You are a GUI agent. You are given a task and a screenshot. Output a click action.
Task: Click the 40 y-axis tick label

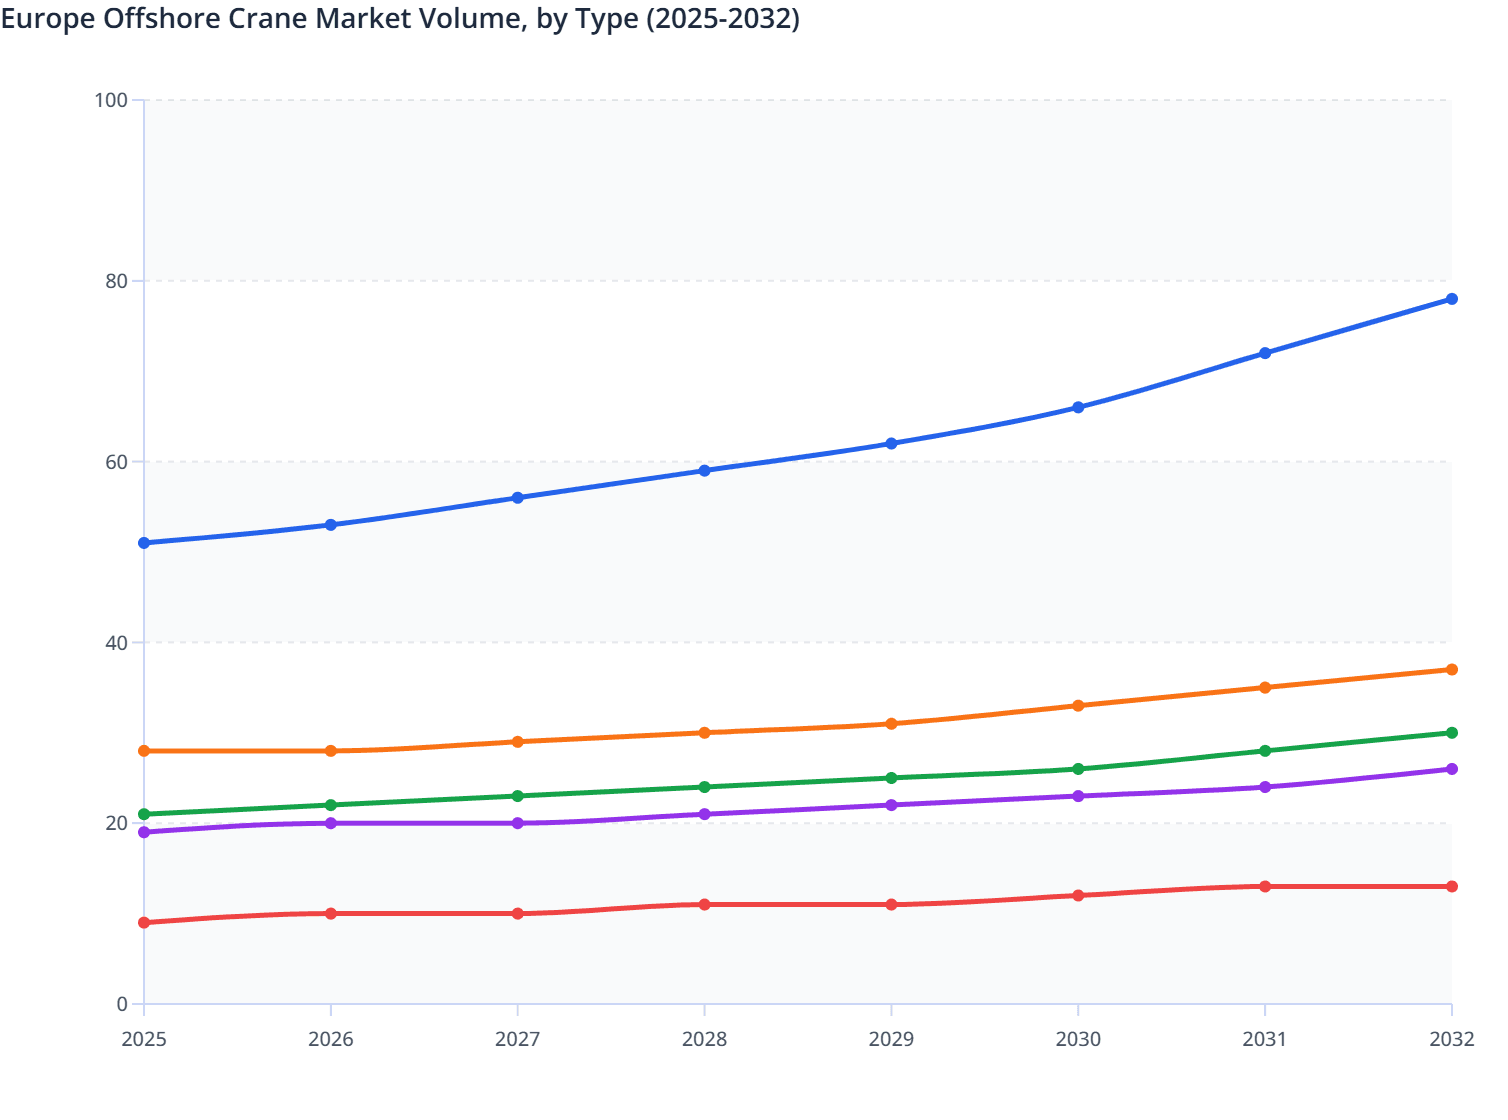[x=116, y=642]
